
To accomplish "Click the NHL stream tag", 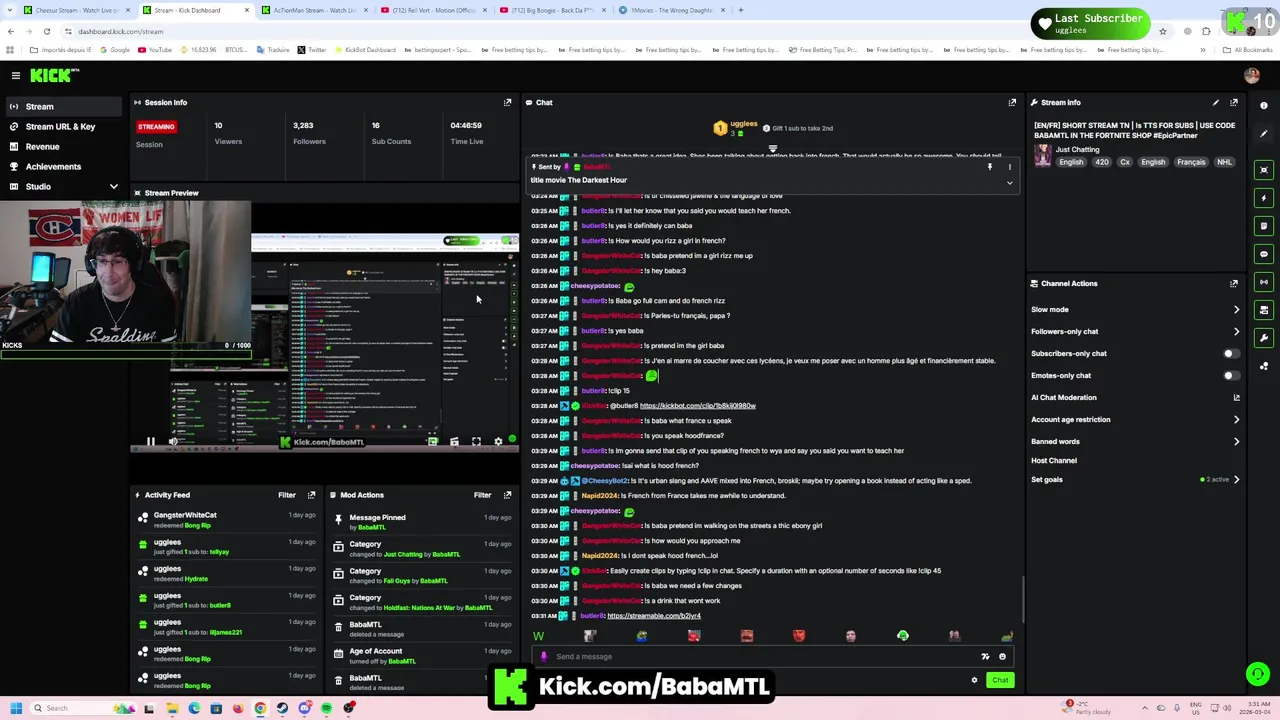I will click(x=1224, y=162).
